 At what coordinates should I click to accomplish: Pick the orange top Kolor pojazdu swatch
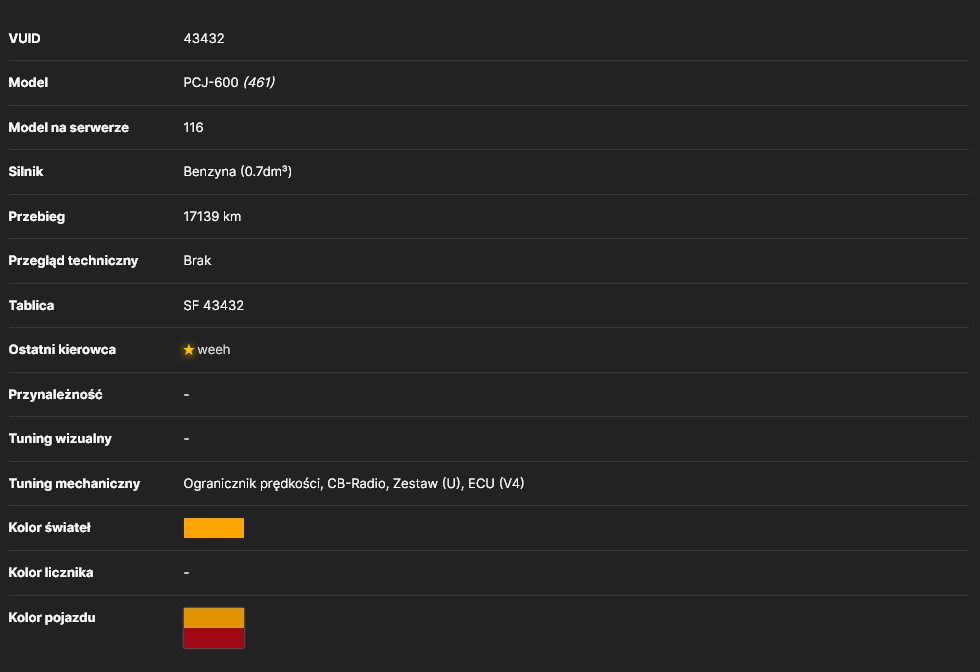(214, 618)
